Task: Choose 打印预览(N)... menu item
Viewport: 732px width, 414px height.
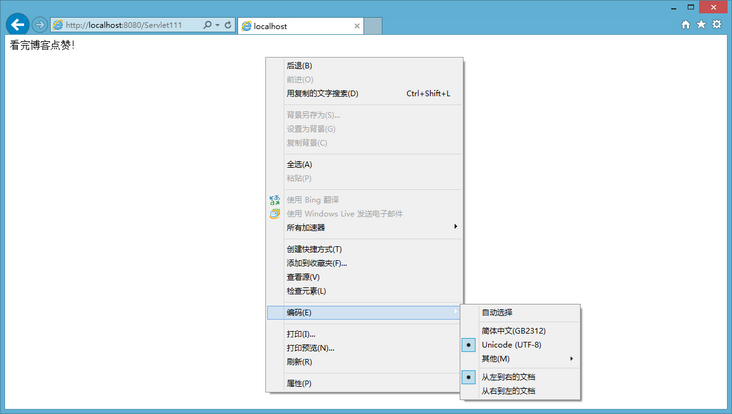Action: (364, 348)
